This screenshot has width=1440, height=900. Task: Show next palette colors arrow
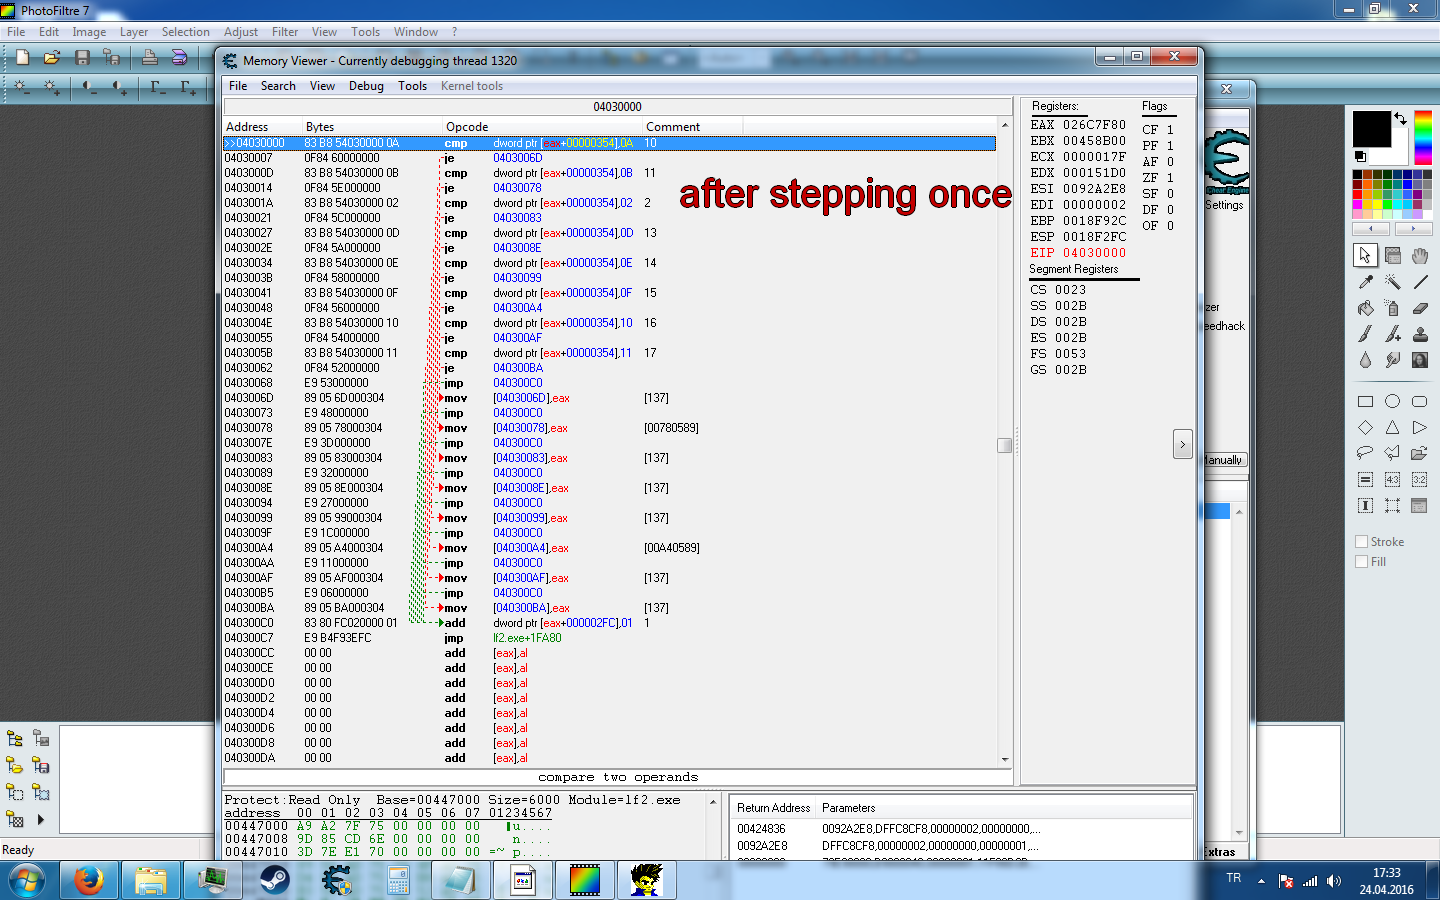1412,229
